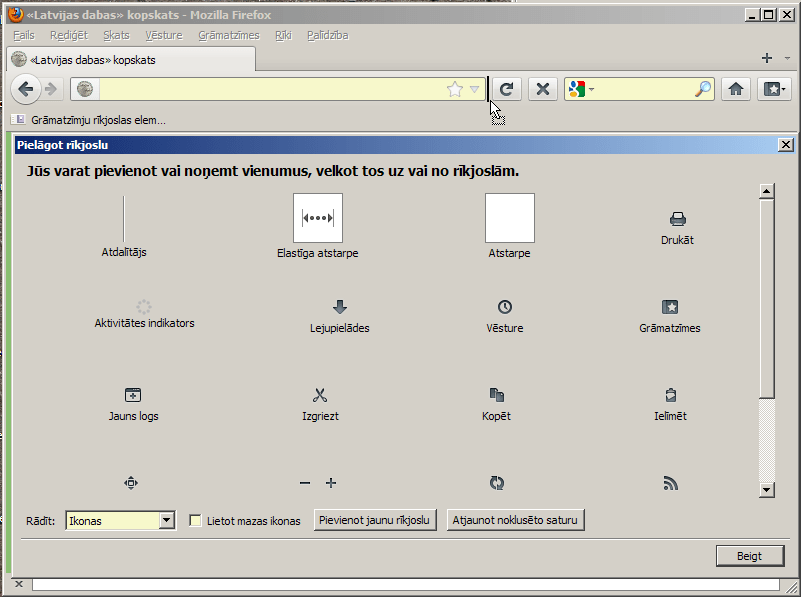Image resolution: width=801 pixels, height=597 pixels.
Task: Open the Google search engine selector
Action: point(581,89)
